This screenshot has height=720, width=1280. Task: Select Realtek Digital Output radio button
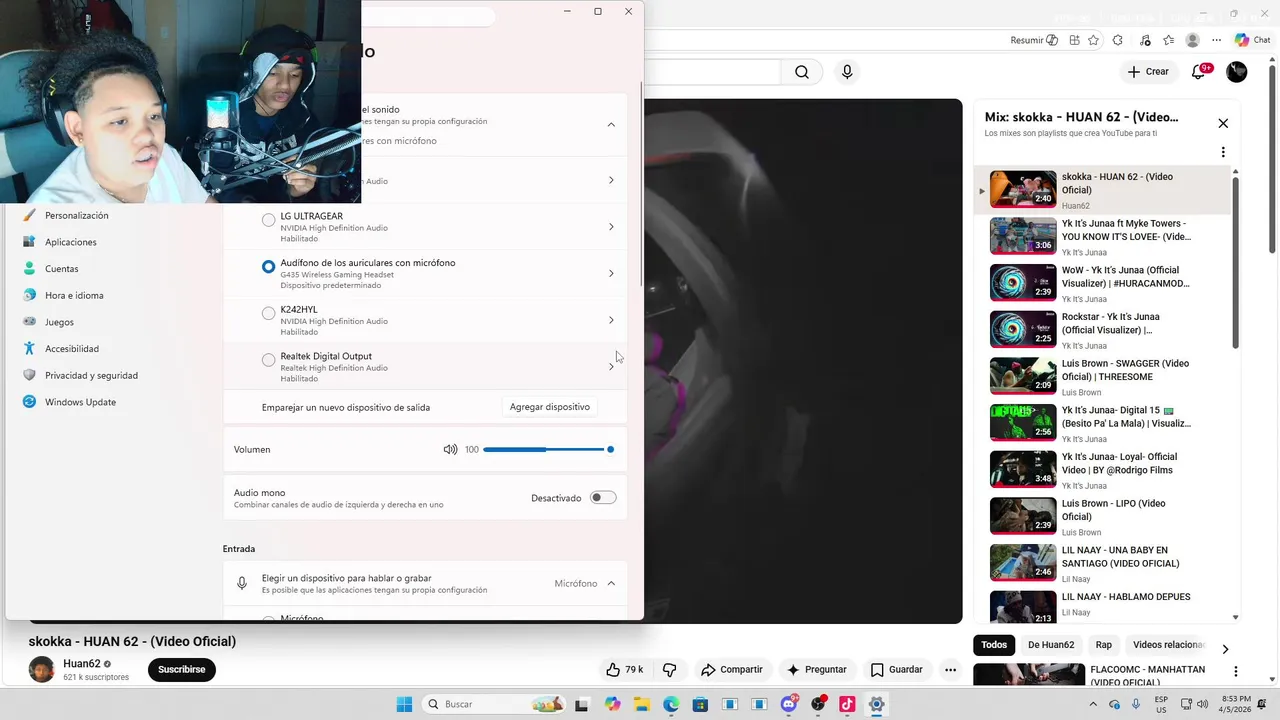click(x=268, y=360)
